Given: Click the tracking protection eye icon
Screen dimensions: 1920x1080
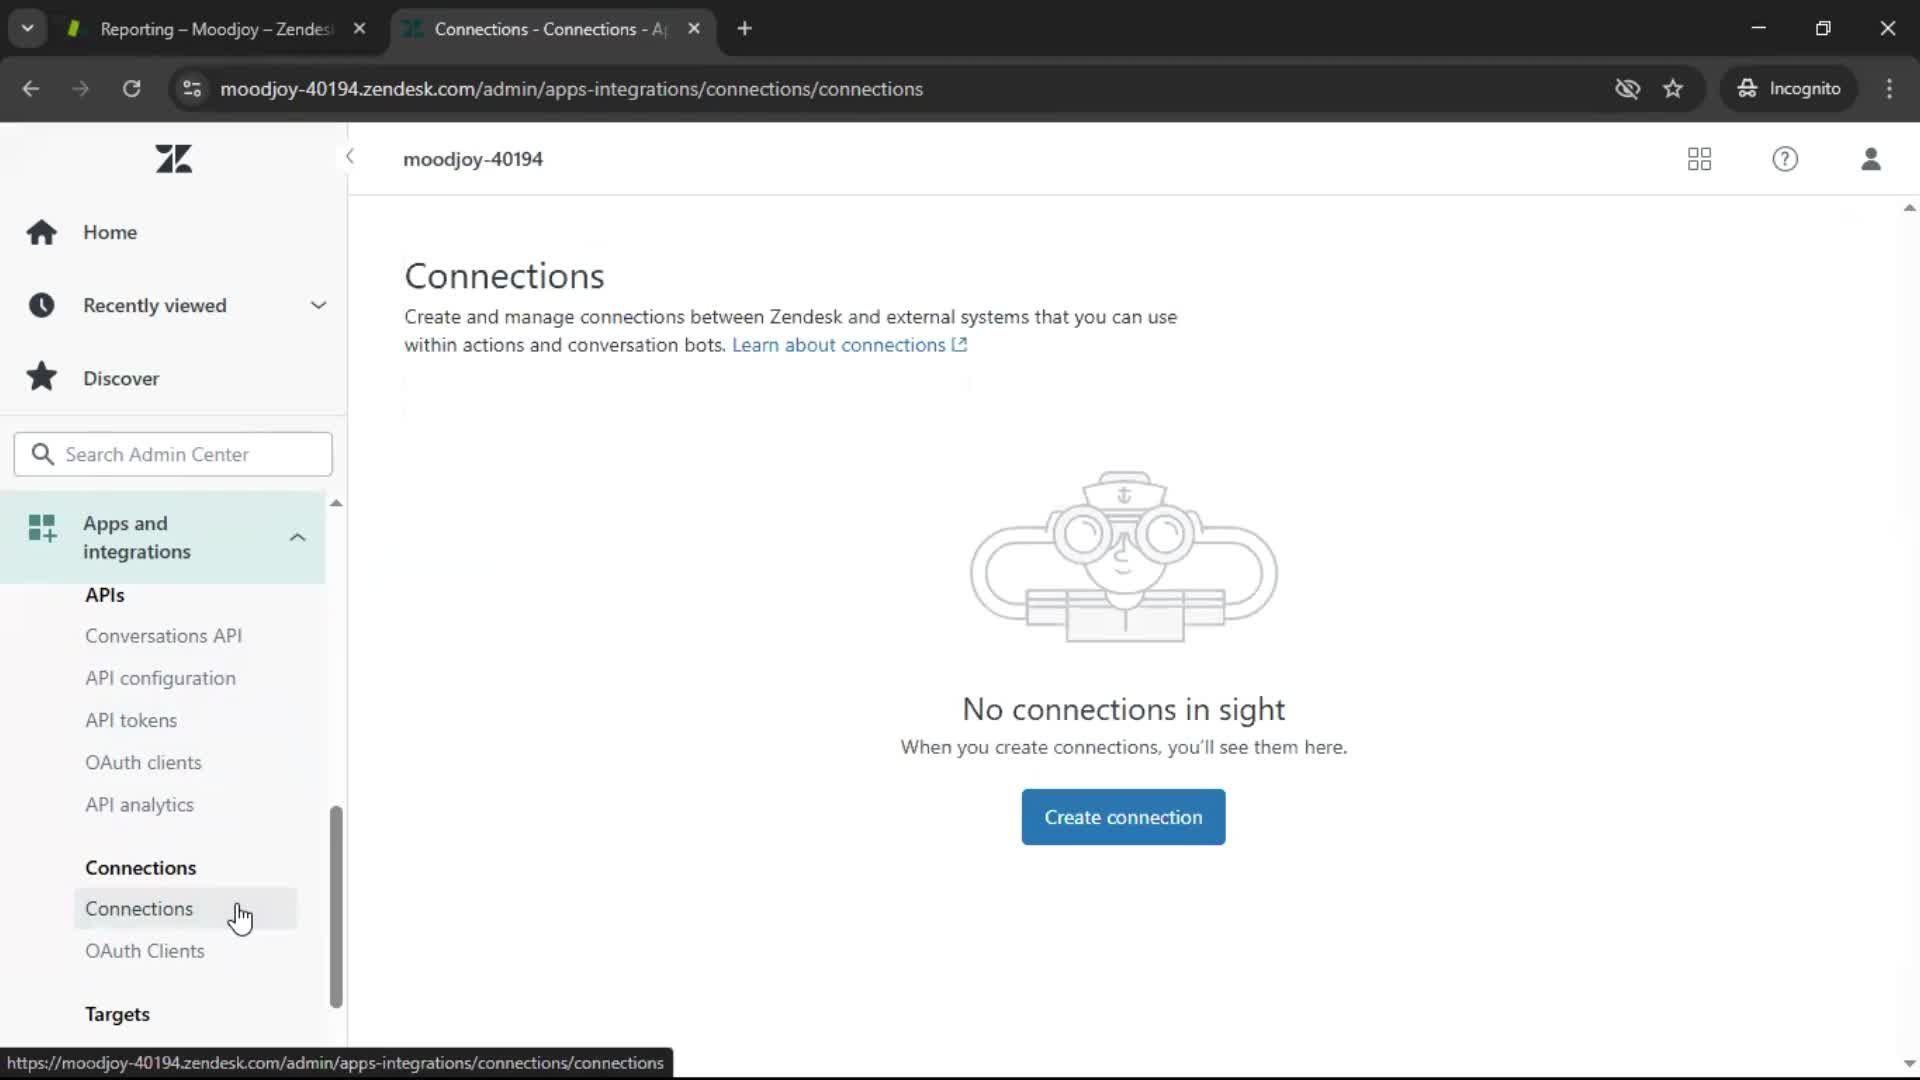Looking at the screenshot, I should 1627,89.
